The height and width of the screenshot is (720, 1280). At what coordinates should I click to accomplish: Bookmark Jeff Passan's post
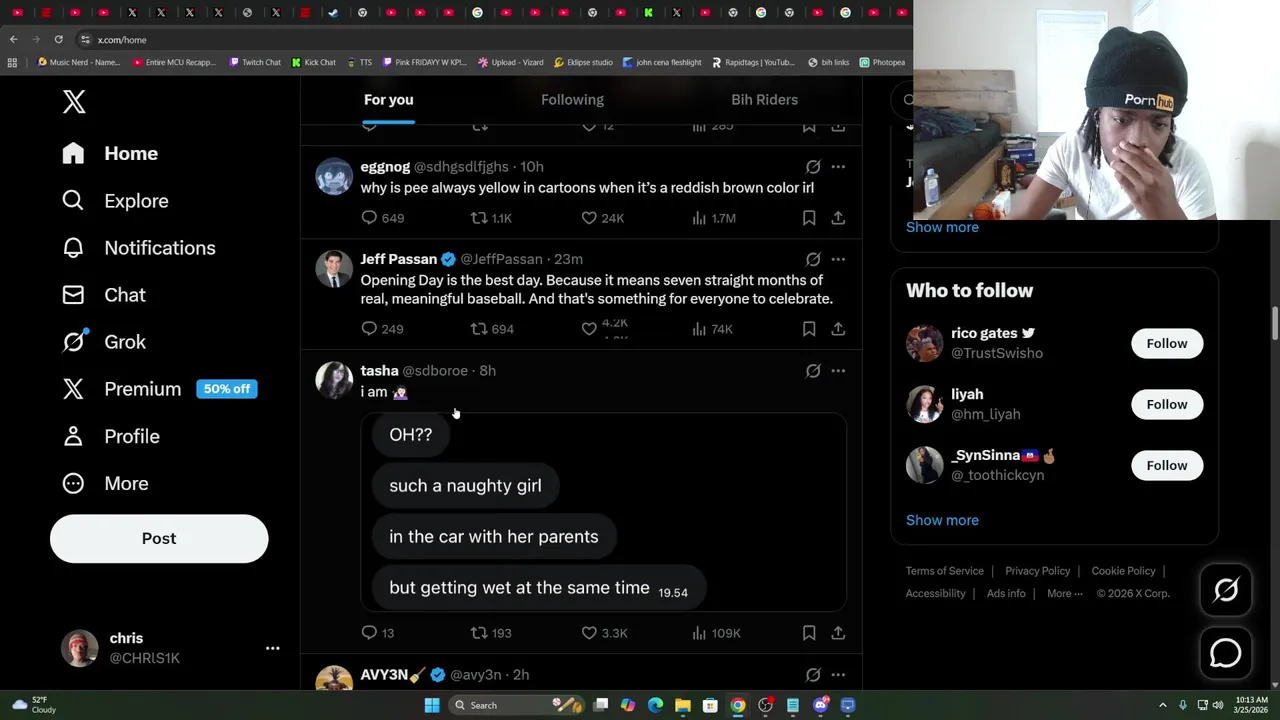point(809,329)
